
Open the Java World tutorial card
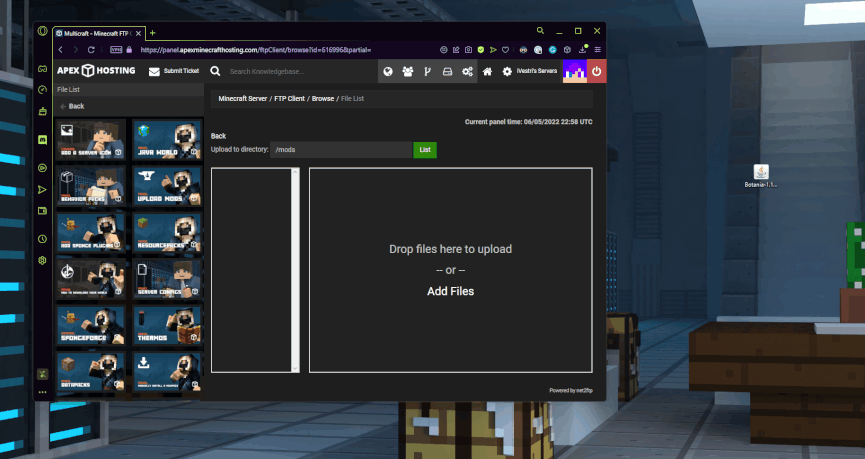(167, 140)
